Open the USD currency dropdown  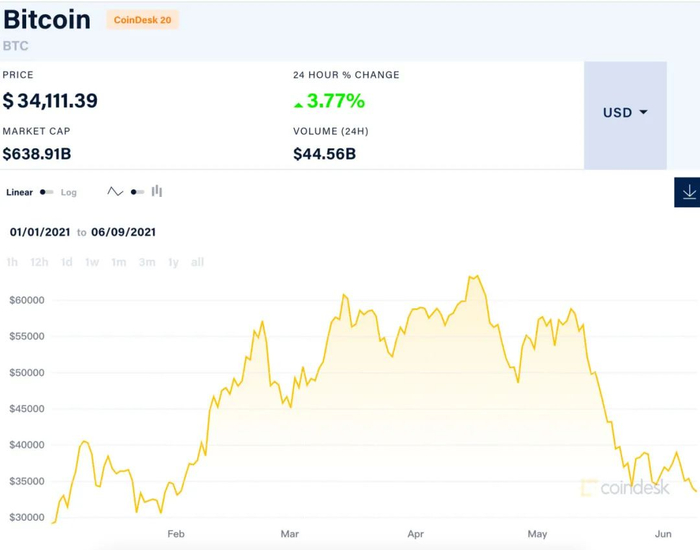point(625,113)
